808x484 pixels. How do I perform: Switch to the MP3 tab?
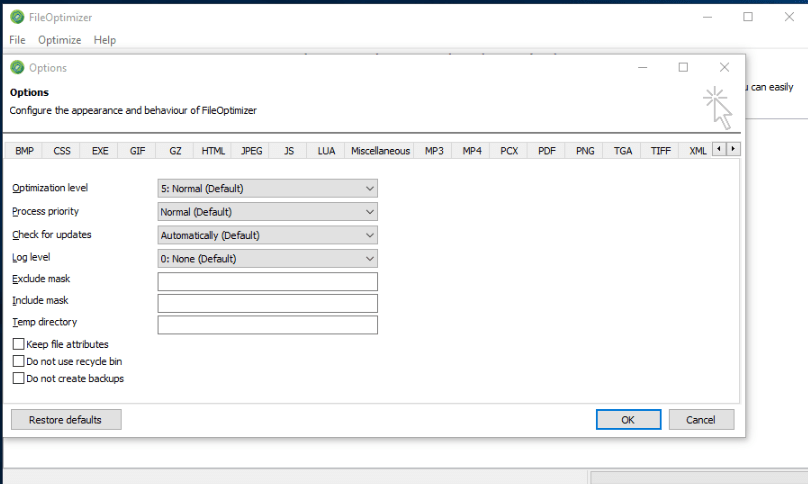(434, 151)
